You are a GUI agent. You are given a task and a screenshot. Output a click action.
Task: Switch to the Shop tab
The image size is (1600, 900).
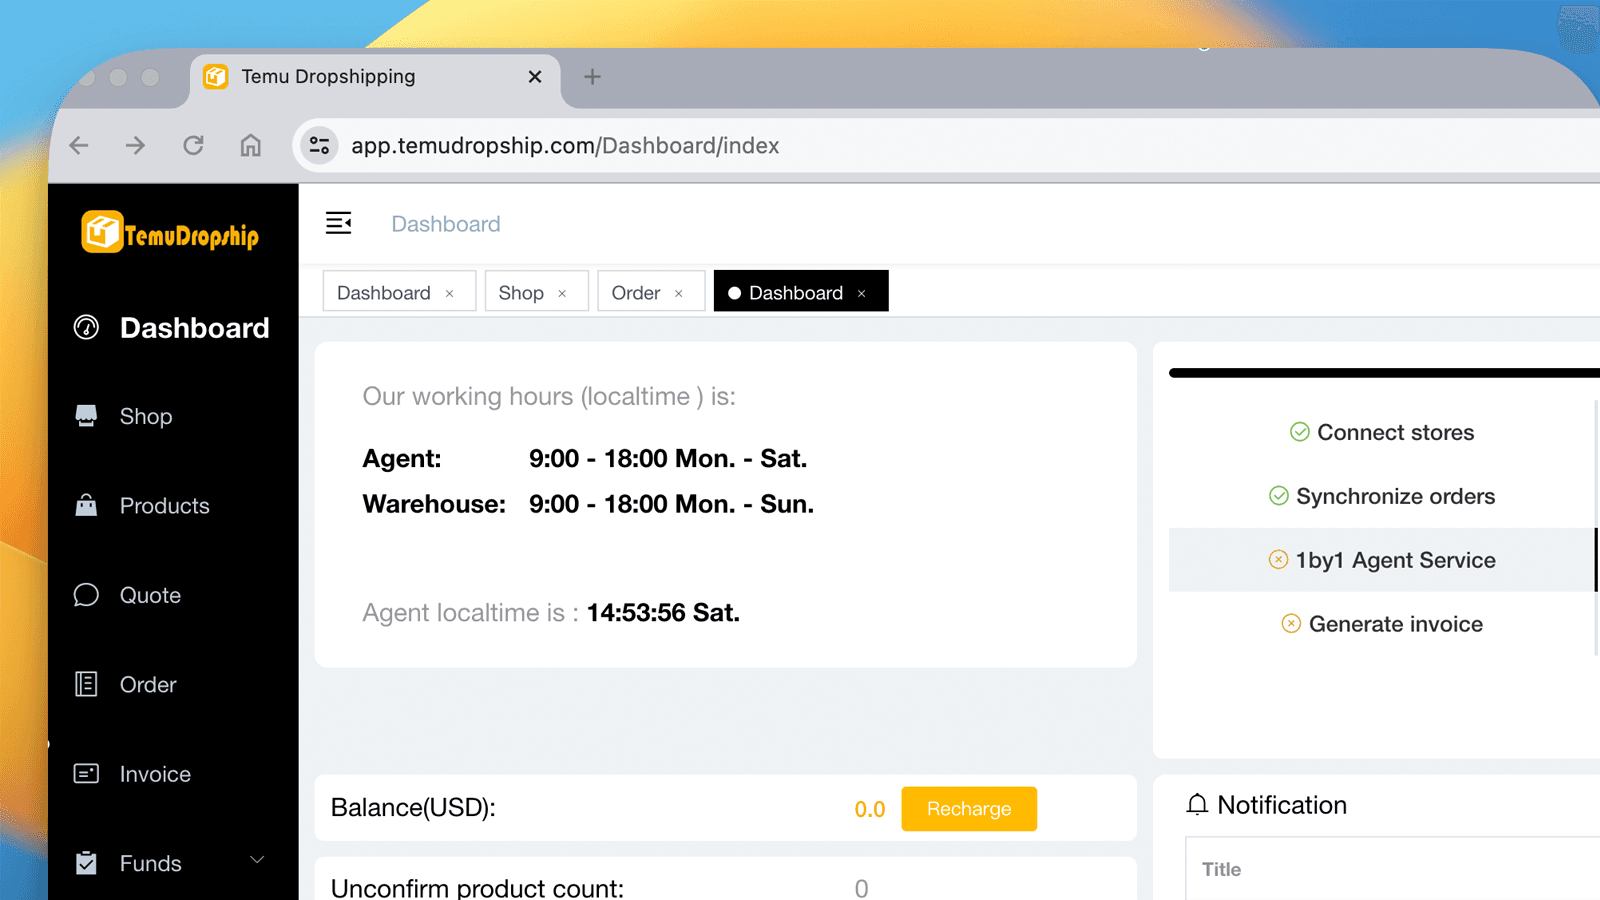tap(523, 291)
